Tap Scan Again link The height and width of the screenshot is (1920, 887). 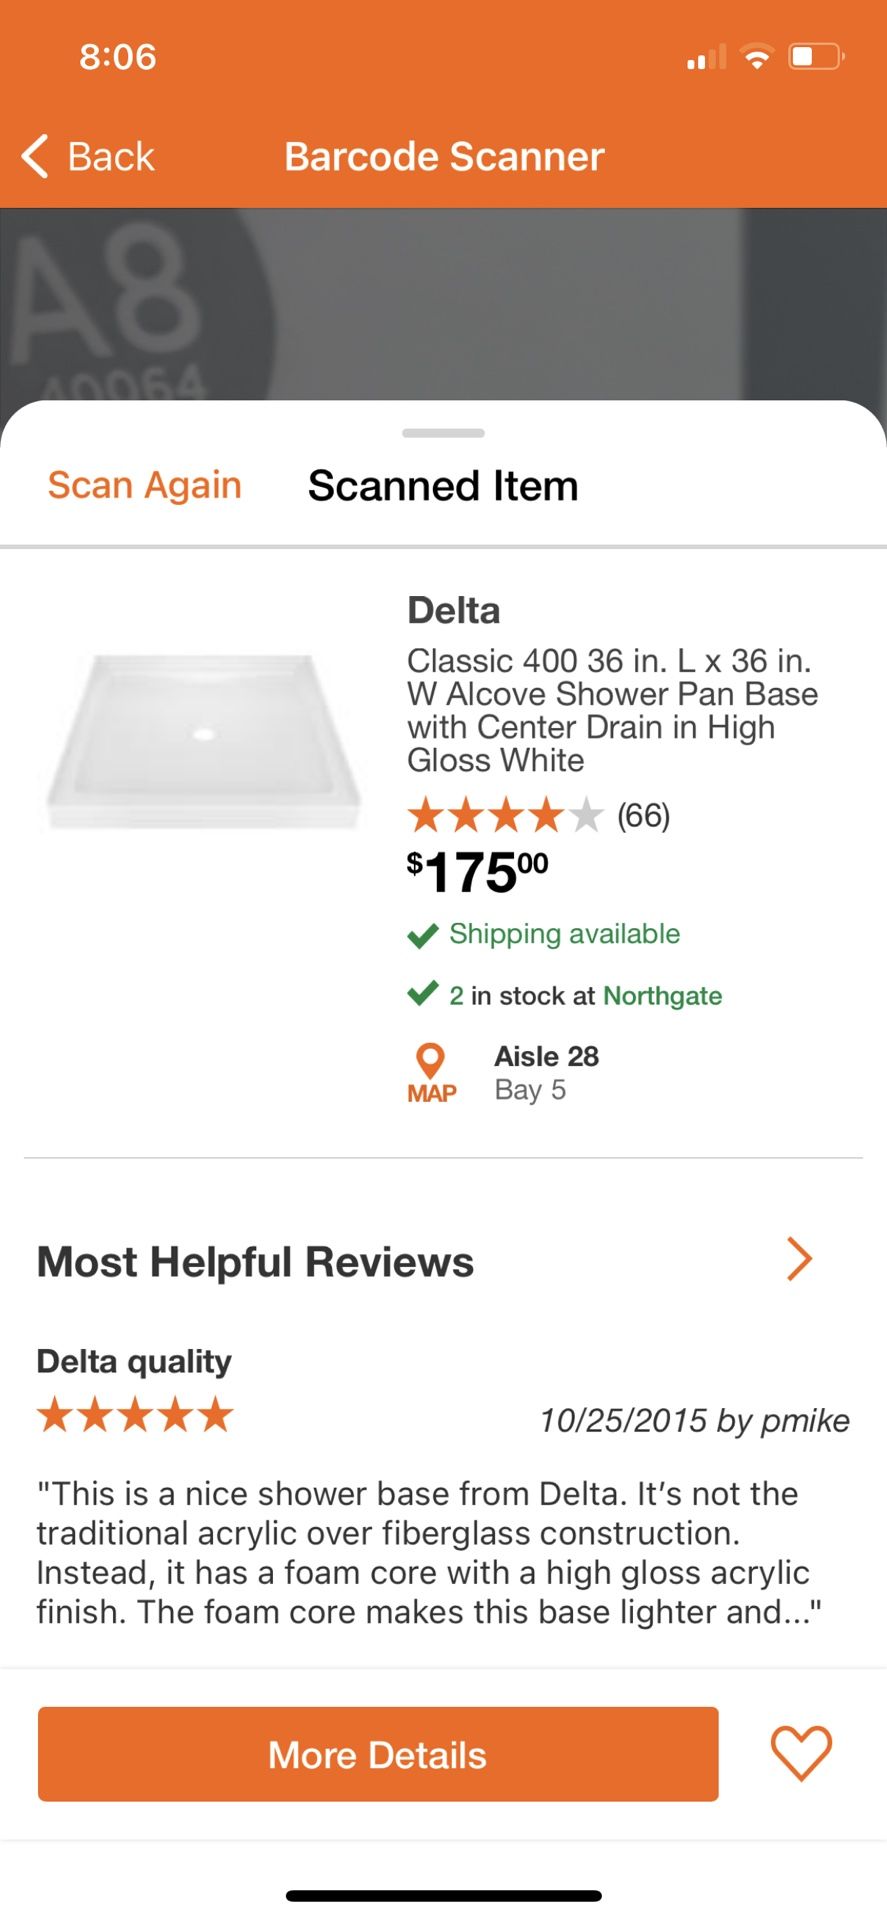pos(145,485)
